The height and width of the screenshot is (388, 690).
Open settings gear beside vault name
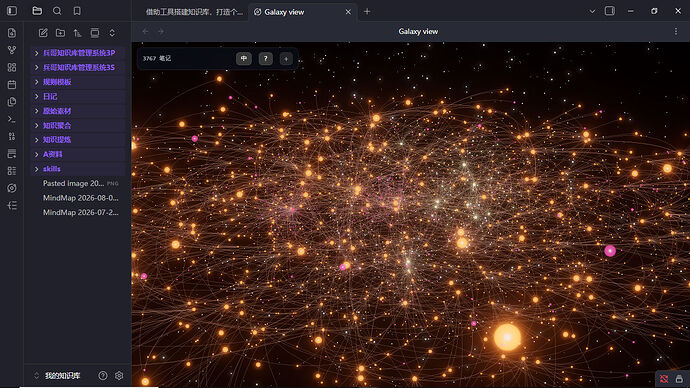(119, 376)
